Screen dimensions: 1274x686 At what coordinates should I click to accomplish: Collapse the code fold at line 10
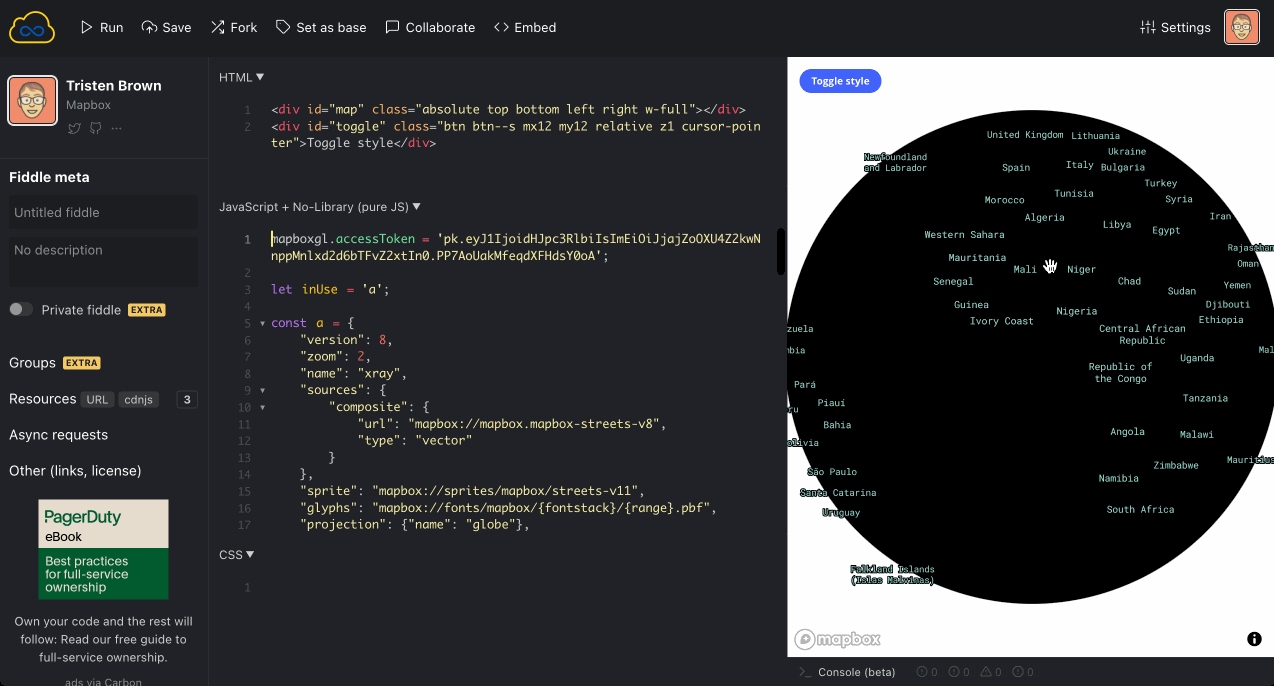(262, 407)
